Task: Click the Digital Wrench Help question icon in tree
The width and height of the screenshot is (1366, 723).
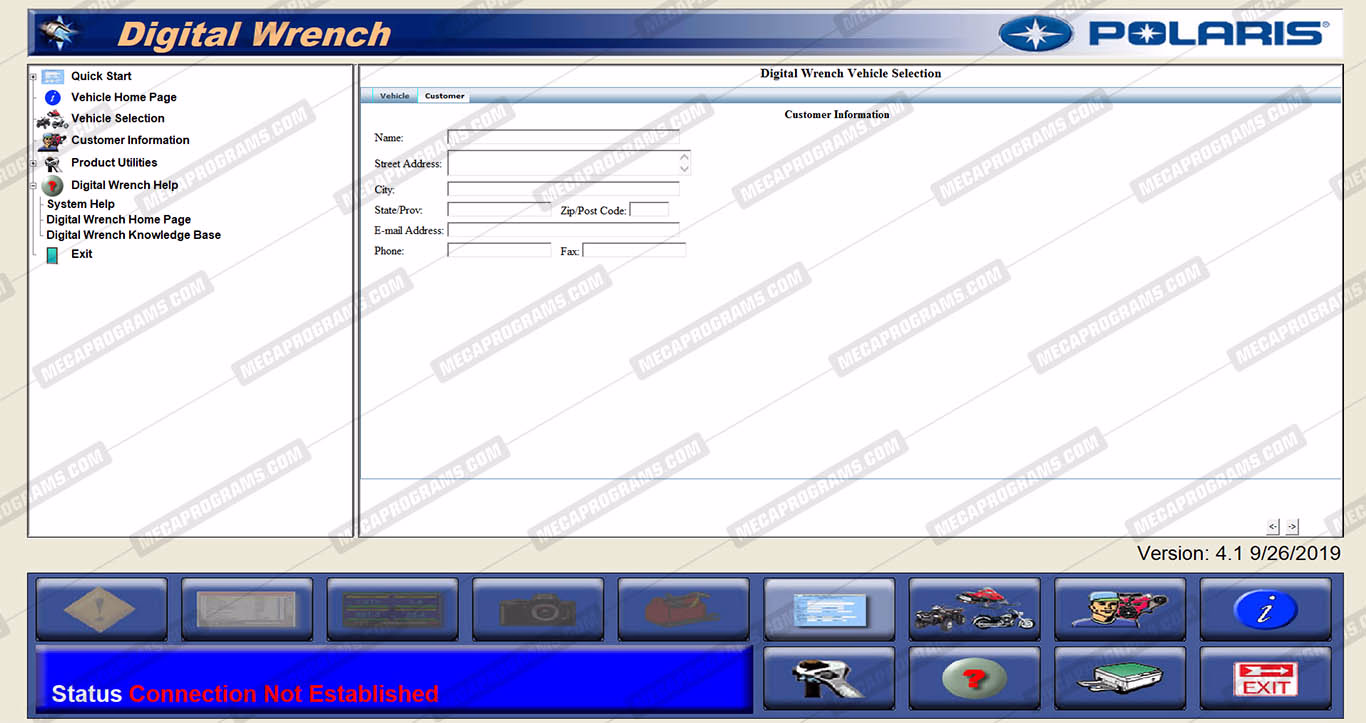Action: [x=53, y=185]
